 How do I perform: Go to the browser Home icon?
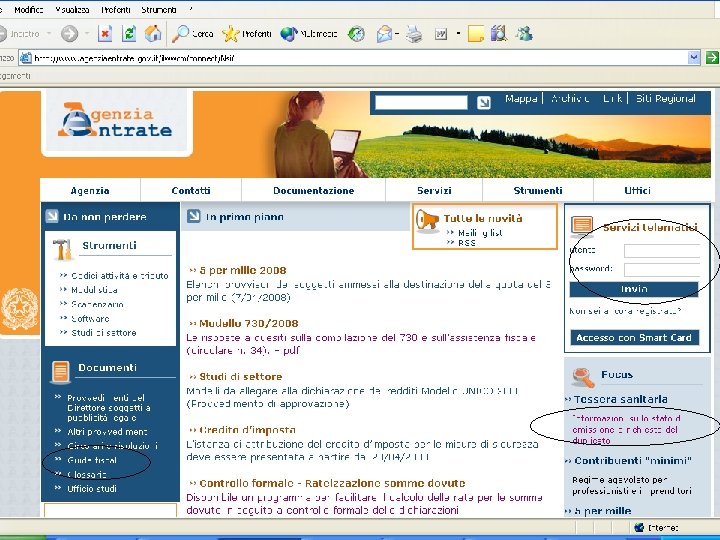point(153,33)
